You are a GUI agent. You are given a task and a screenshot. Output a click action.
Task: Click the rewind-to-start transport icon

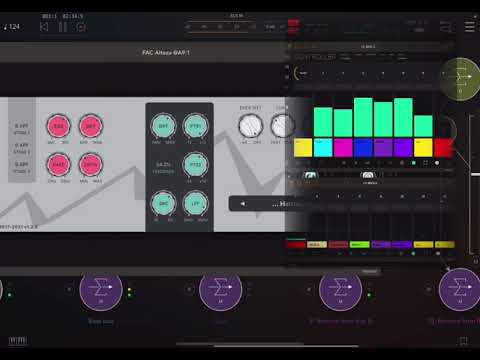coord(44,27)
